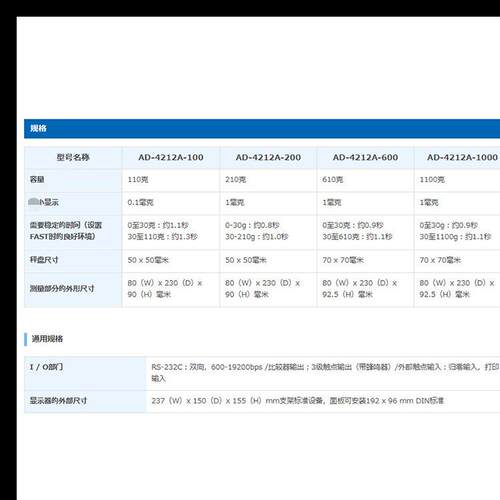Click the 1毫克 cell under AD-4212A-600
The image size is (500, 500).
click(x=365, y=202)
